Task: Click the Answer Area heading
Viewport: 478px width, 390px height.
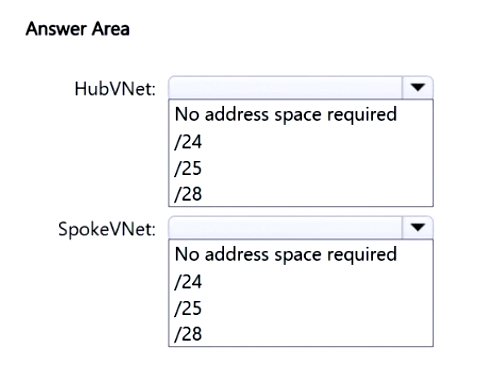Action: coord(78,29)
